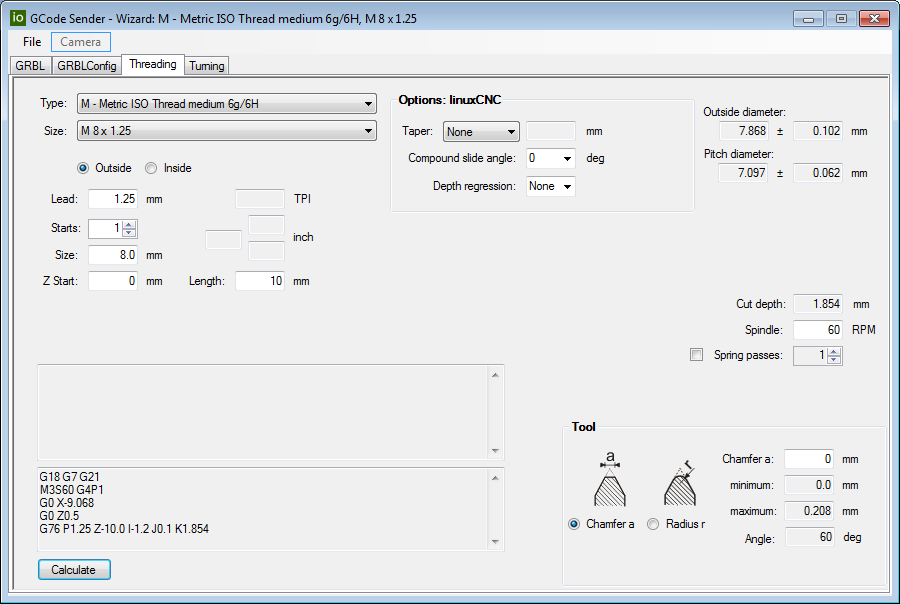900x604 pixels.
Task: Open the thread Type dropdown
Action: point(227,104)
